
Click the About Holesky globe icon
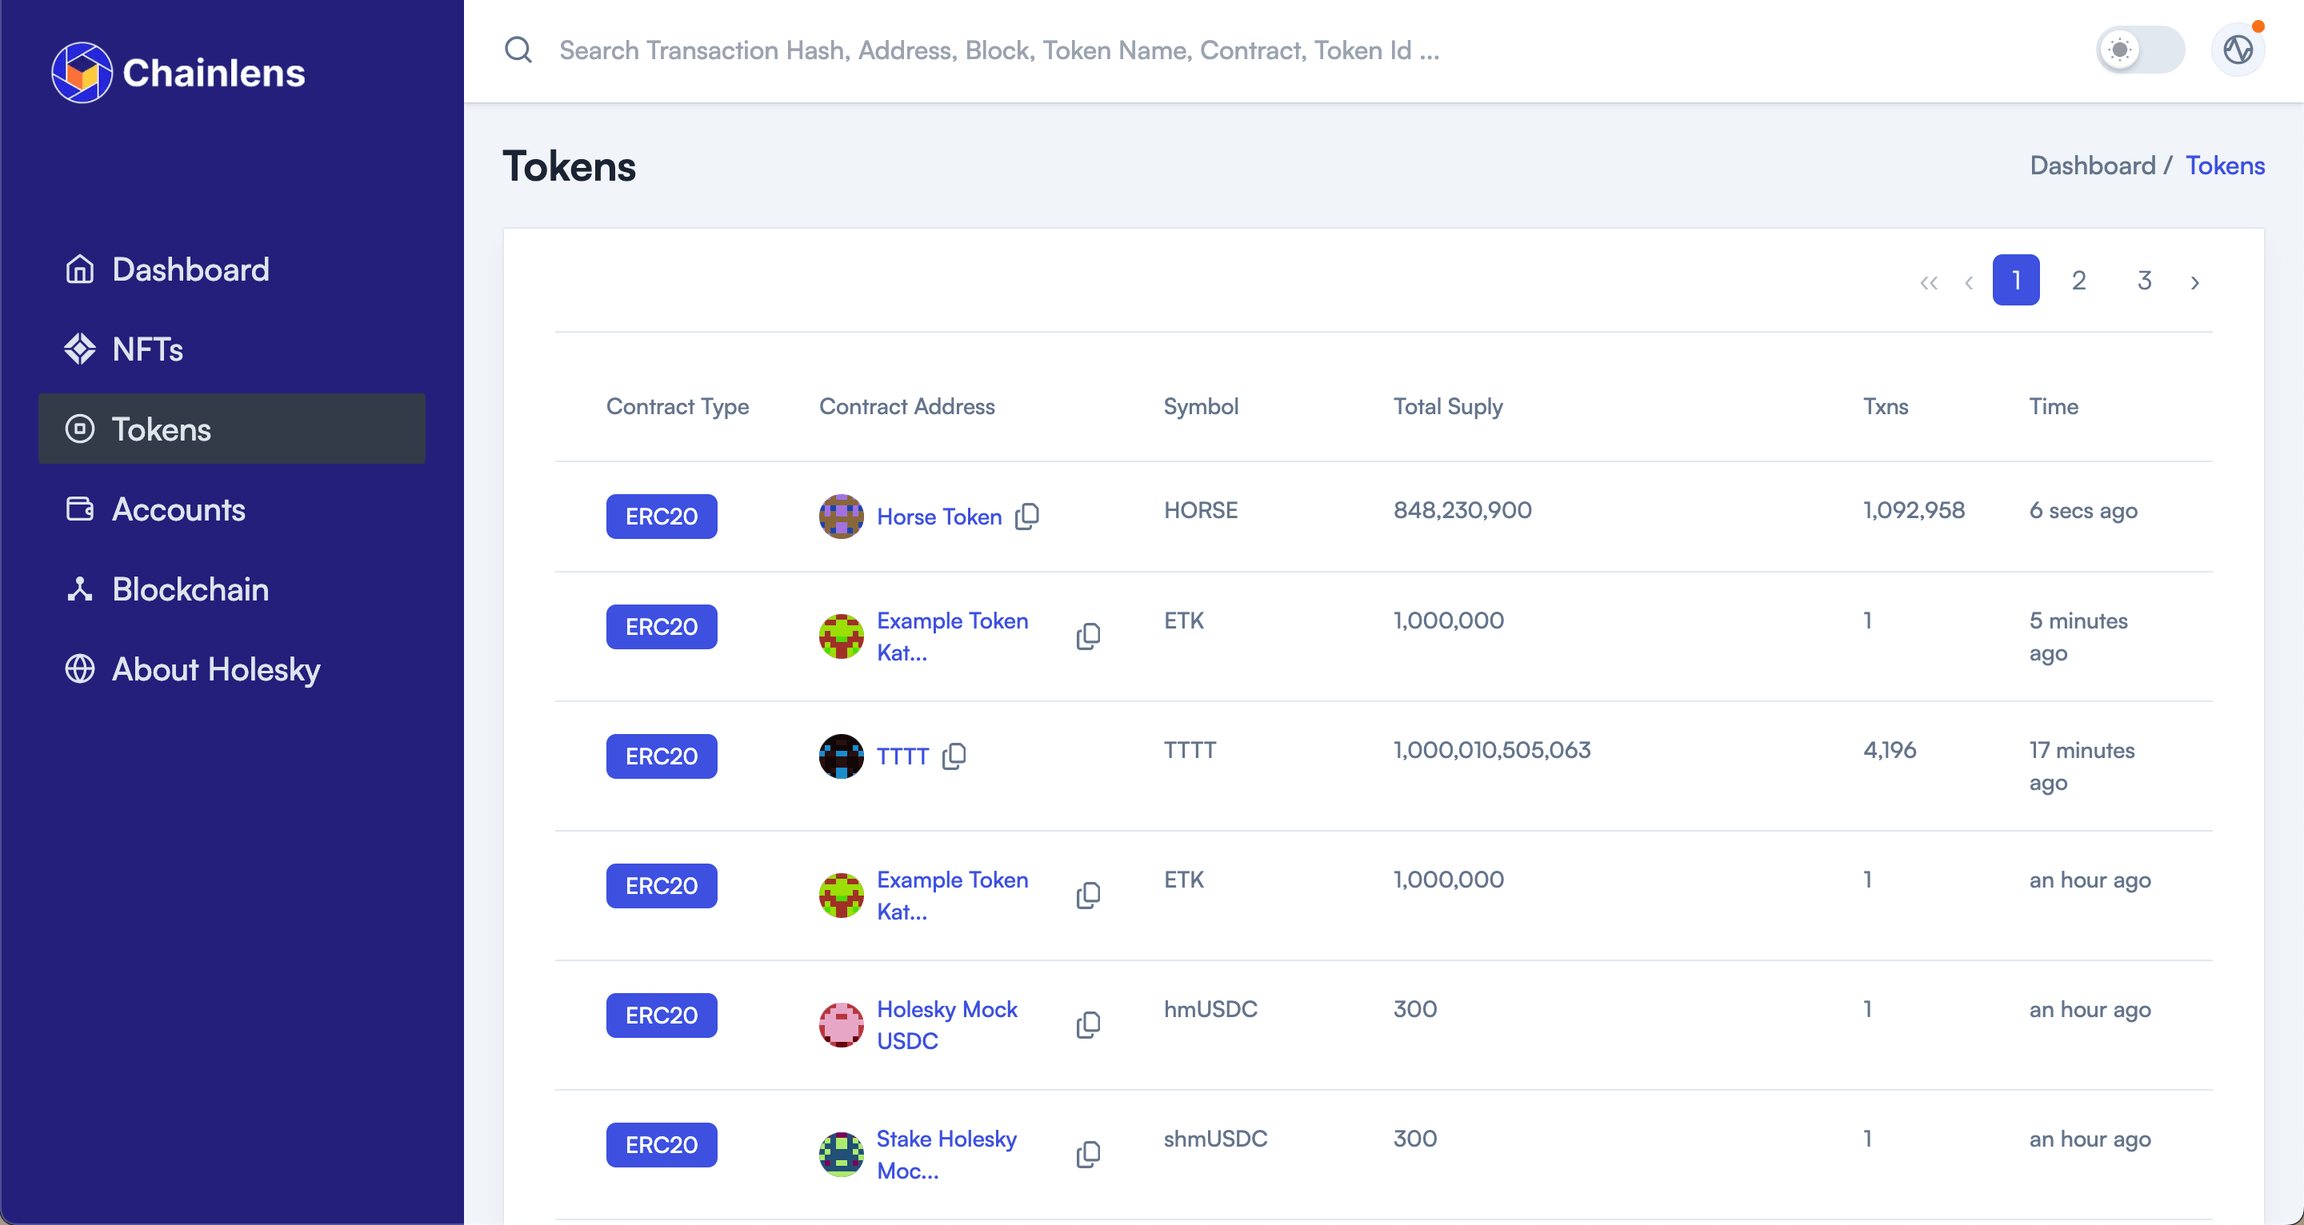79,669
